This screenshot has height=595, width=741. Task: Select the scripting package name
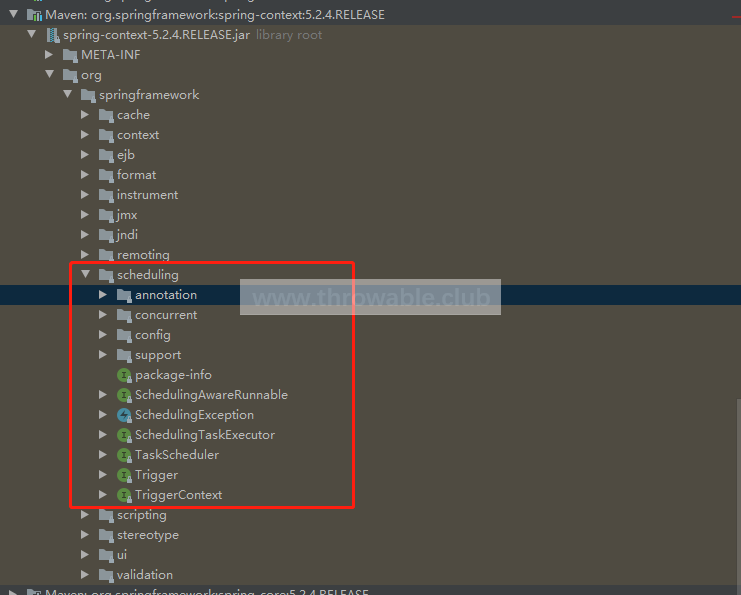click(142, 515)
